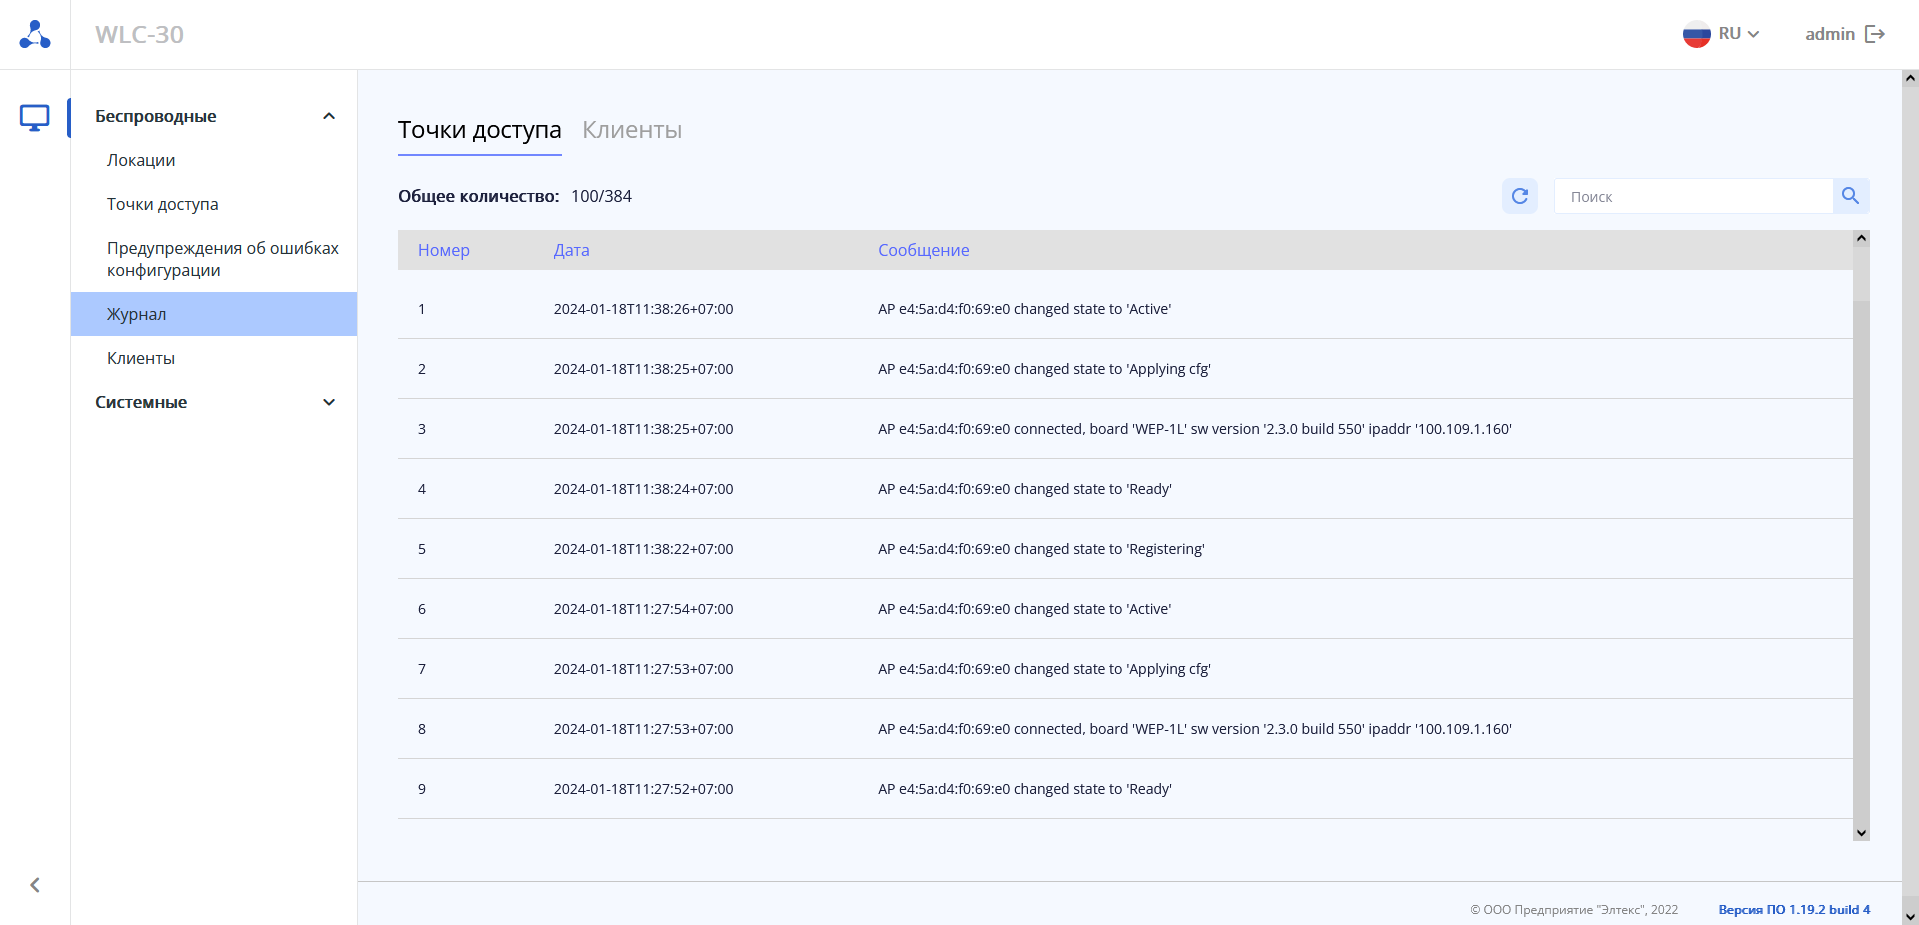1919x925 pixels.
Task: Open the monitoring section monitor icon
Action: [35, 118]
